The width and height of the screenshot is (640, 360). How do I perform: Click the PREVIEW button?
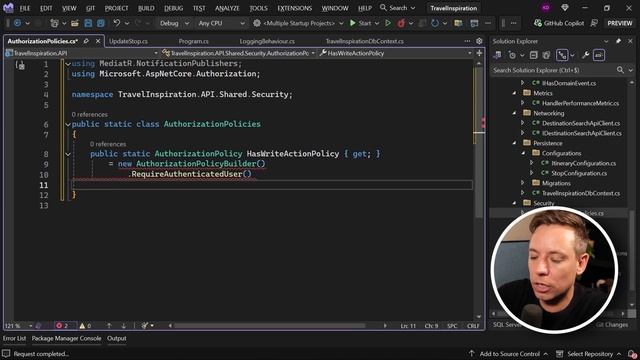(620, 23)
